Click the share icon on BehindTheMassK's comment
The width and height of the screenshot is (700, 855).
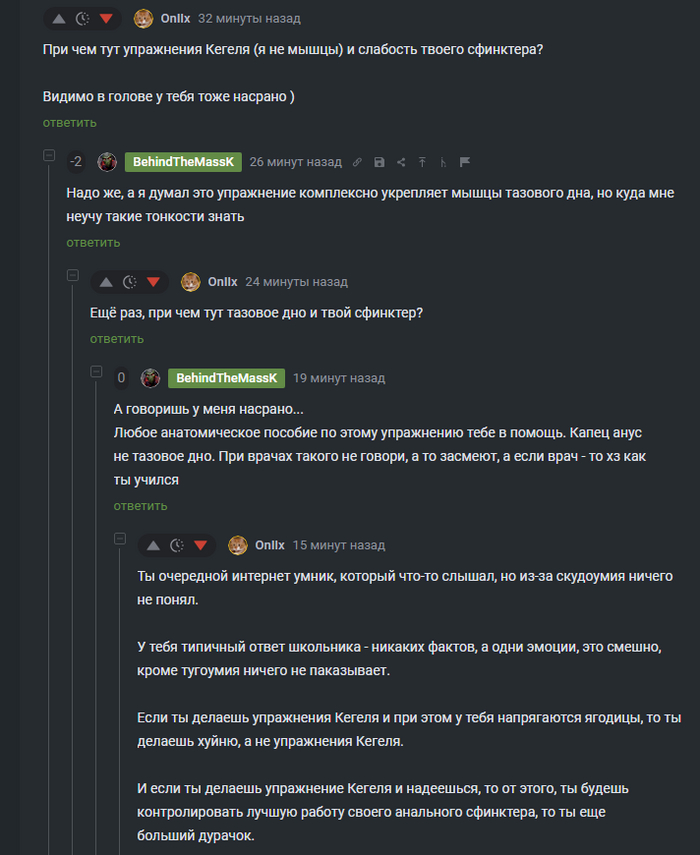point(401,162)
